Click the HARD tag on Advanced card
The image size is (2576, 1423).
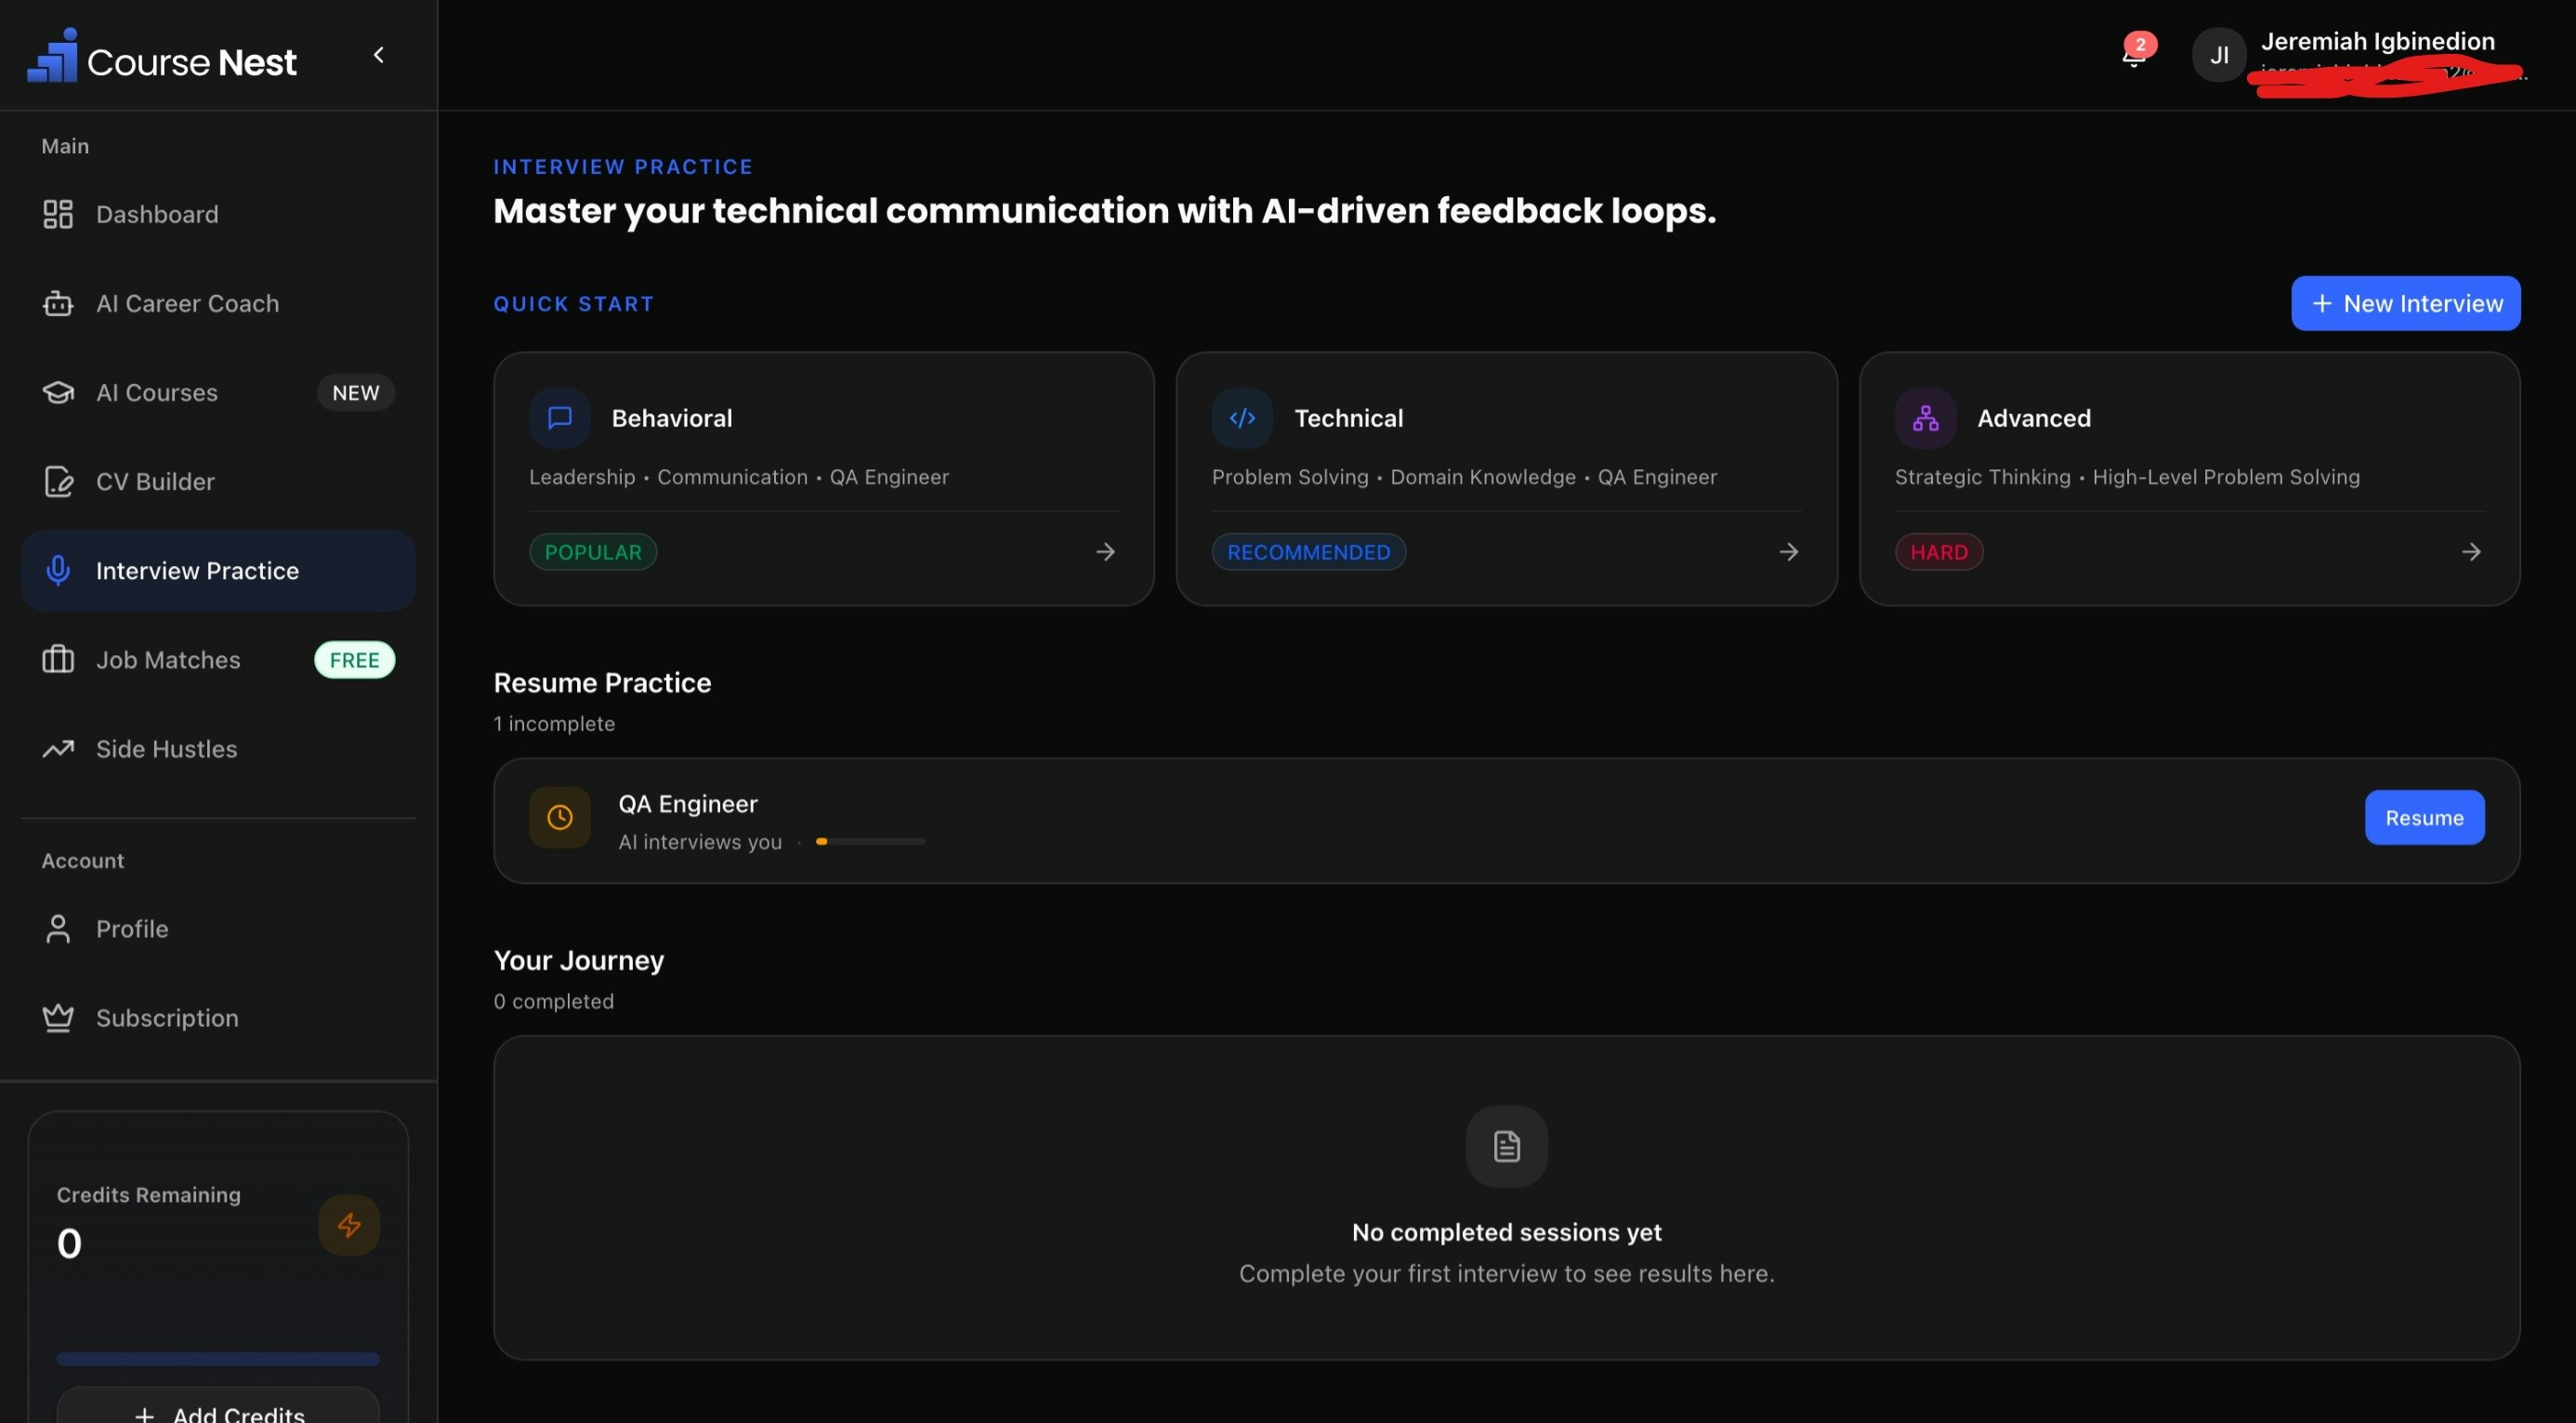[1938, 552]
